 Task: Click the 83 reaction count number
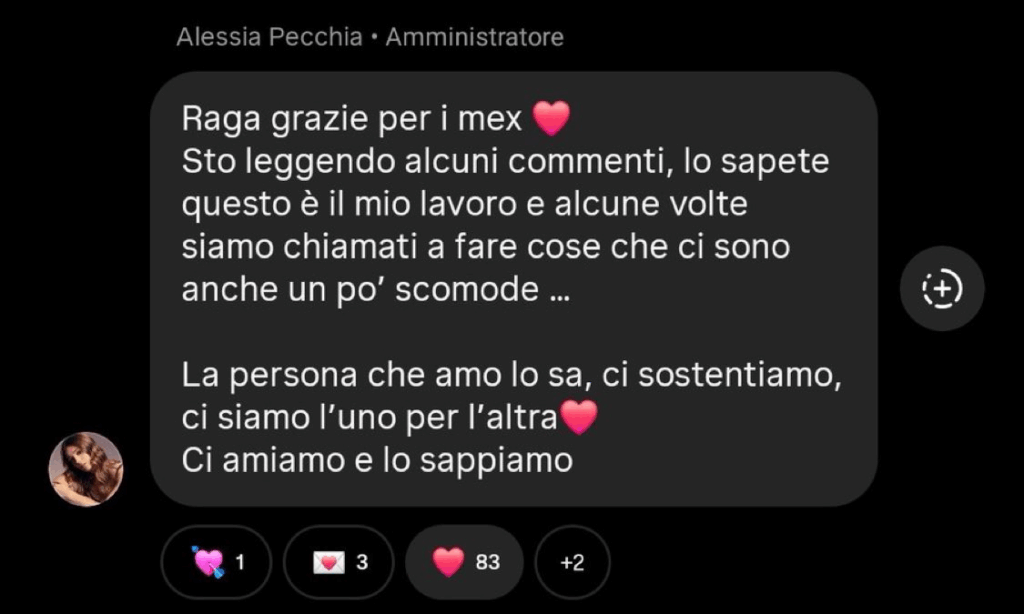click(488, 562)
